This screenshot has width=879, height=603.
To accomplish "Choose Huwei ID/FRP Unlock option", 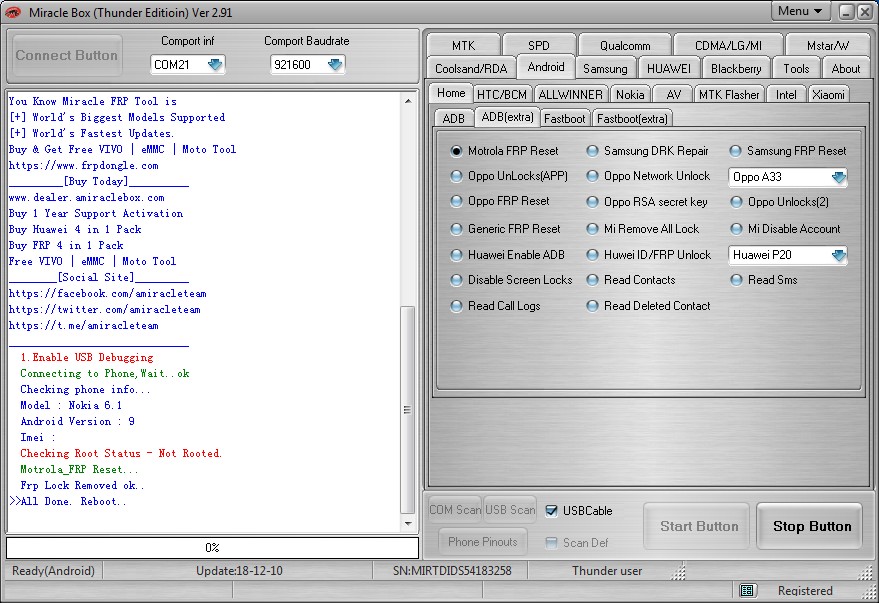I will point(592,255).
